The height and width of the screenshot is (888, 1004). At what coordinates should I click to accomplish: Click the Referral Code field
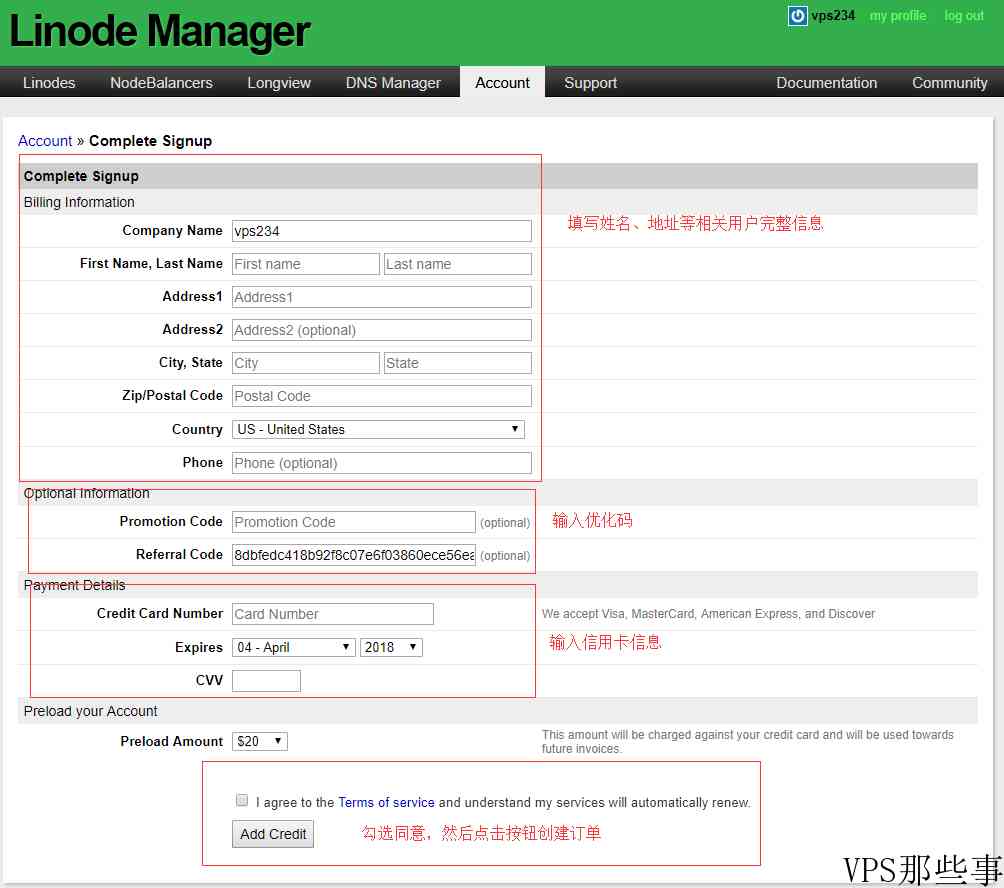[353, 555]
